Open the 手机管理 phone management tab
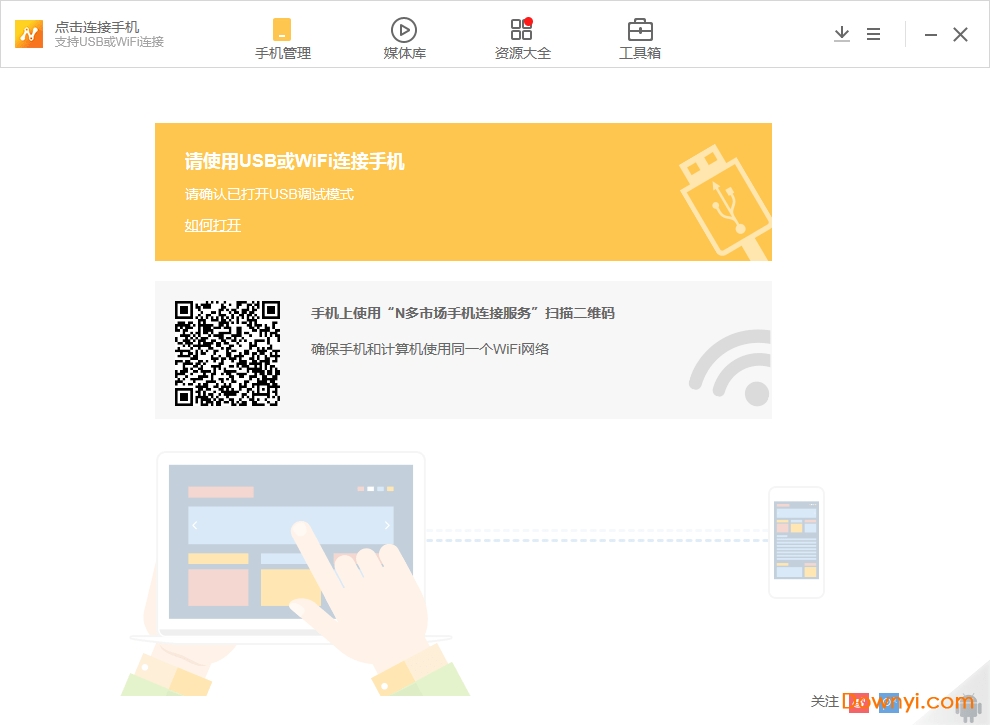 (283, 39)
